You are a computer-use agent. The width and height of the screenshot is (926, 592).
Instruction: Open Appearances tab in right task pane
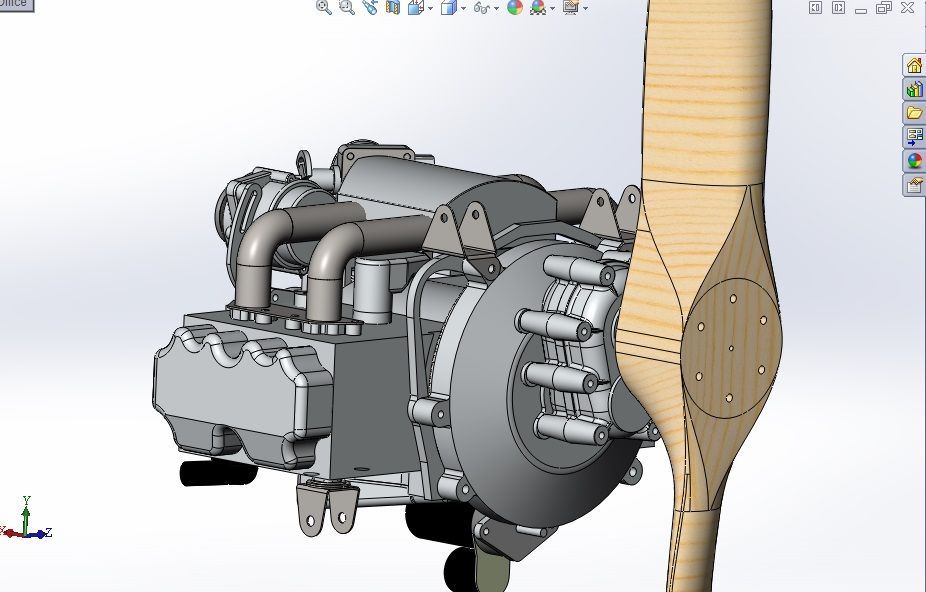[x=913, y=161]
